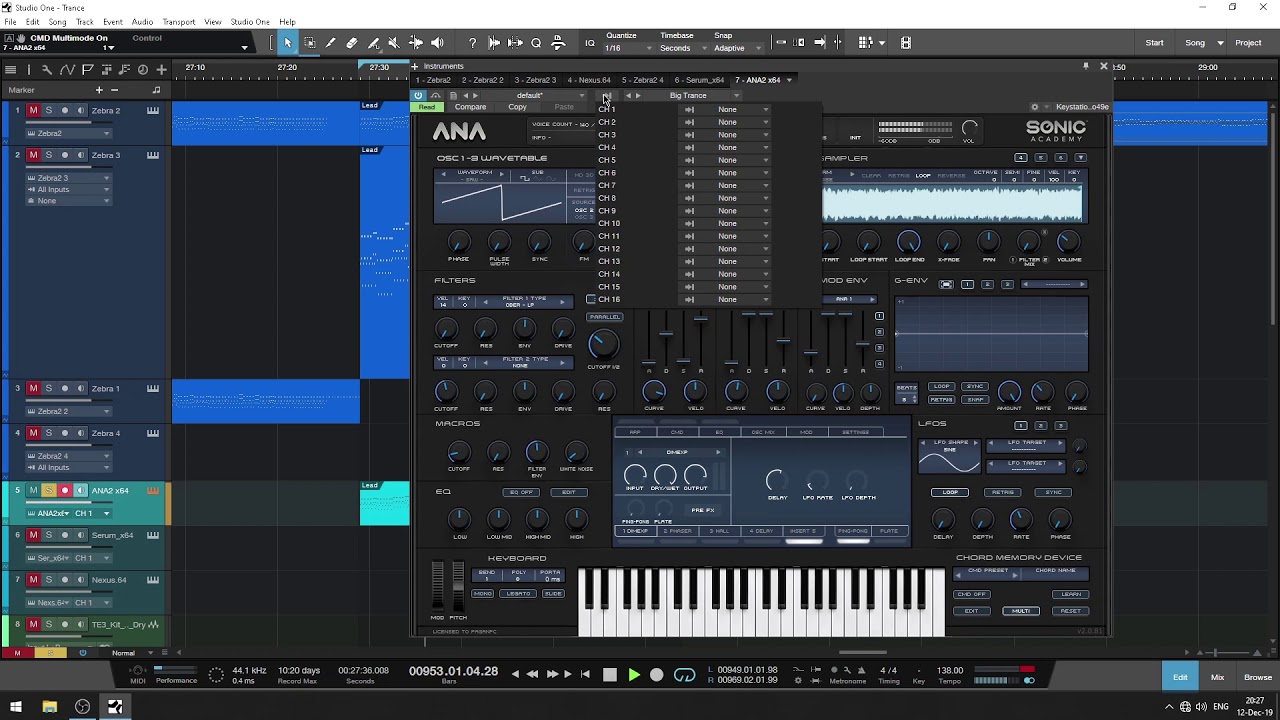Open File Explorer from taskbar
This screenshot has width=1280, height=720.
click(x=49, y=707)
